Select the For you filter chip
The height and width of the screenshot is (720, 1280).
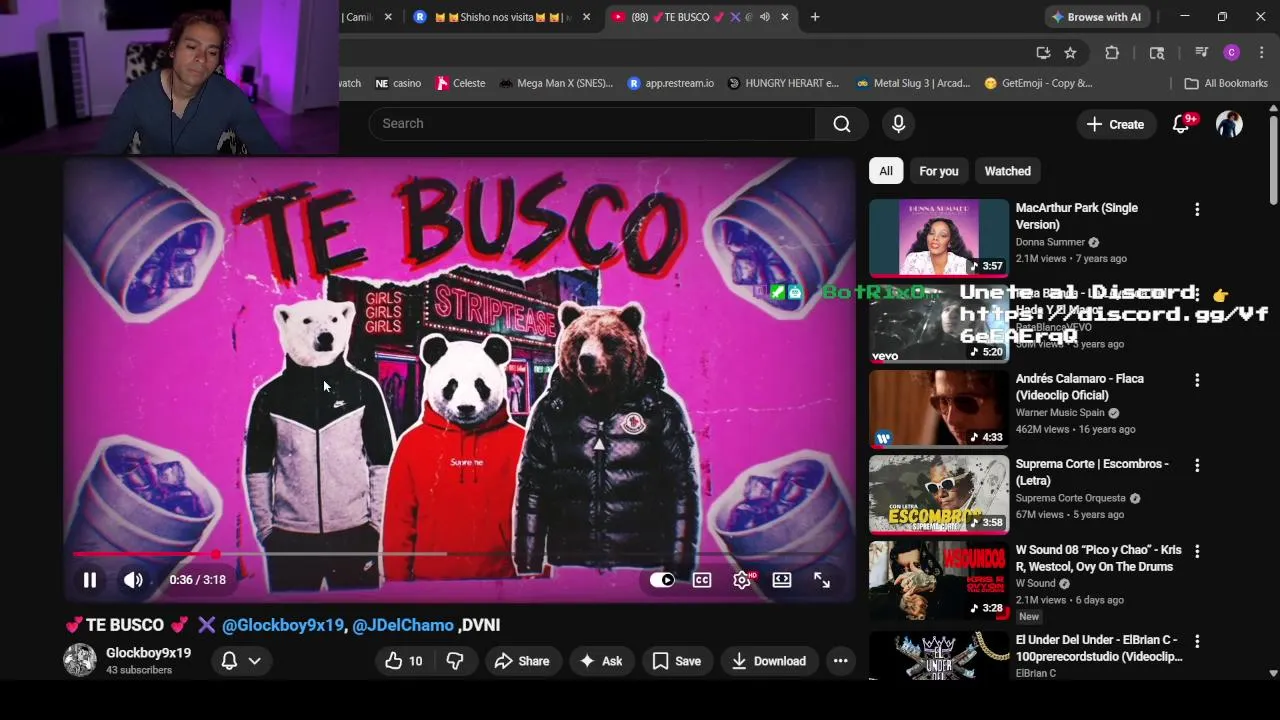[938, 171]
